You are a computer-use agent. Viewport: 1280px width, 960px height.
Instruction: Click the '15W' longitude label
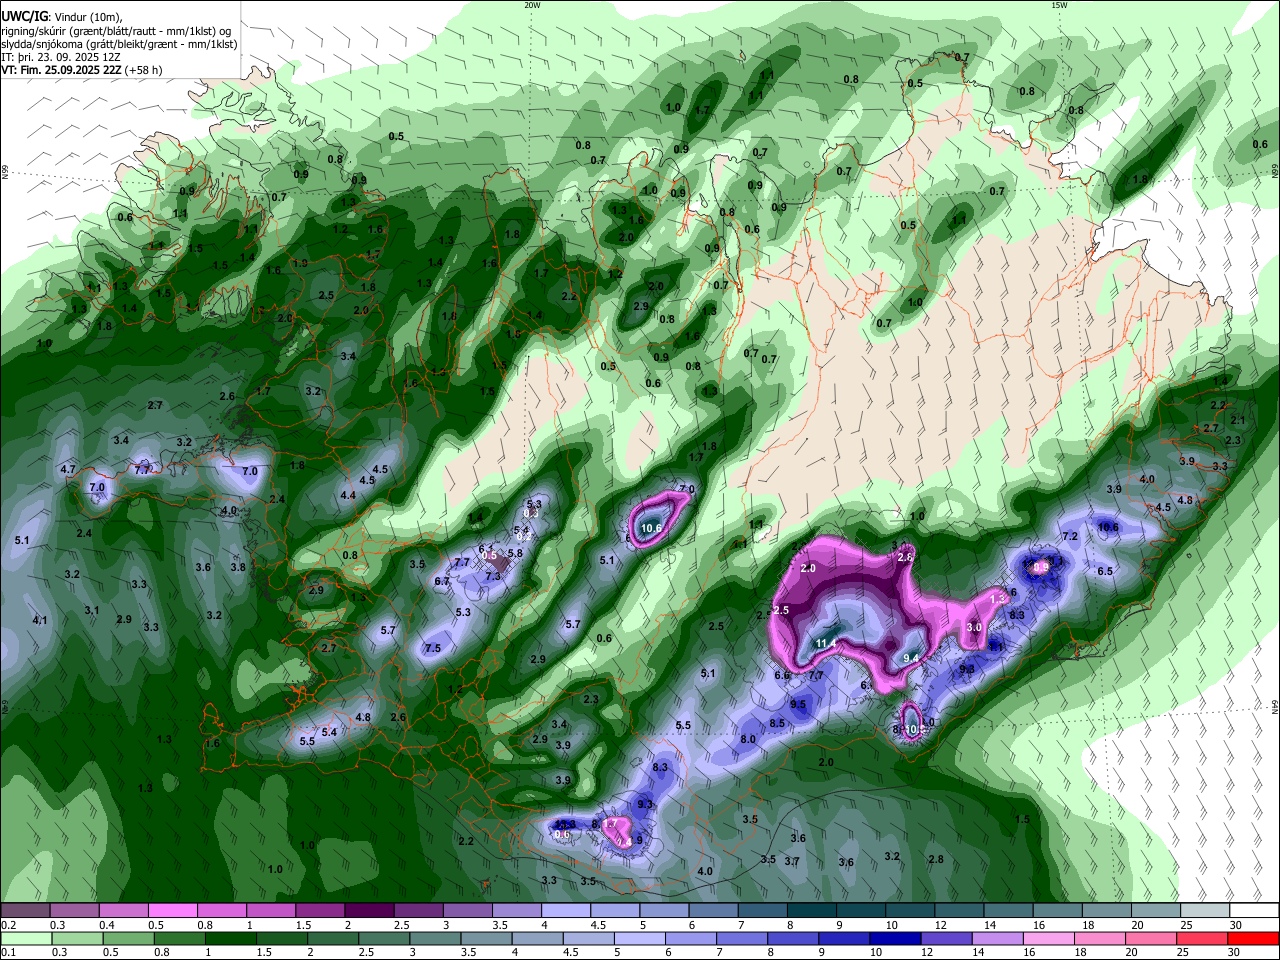[x=1059, y=5]
